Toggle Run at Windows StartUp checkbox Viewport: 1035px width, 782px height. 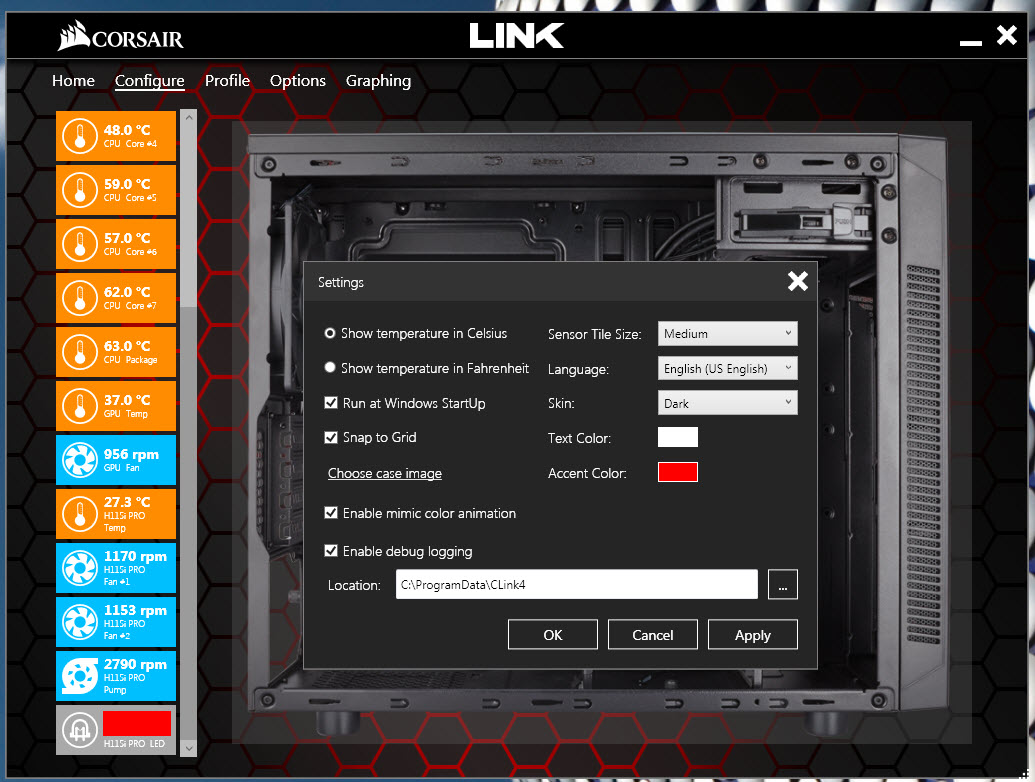331,403
